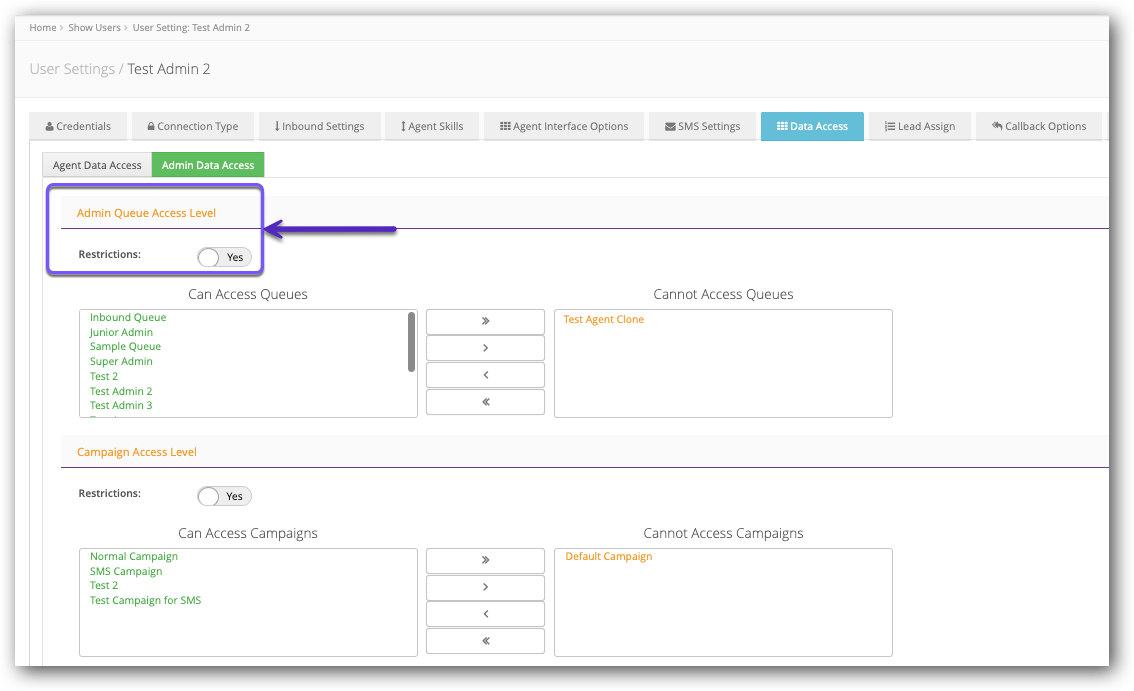Open Agent Interface Options tab
The width and height of the screenshot is (1134, 691).
point(564,126)
